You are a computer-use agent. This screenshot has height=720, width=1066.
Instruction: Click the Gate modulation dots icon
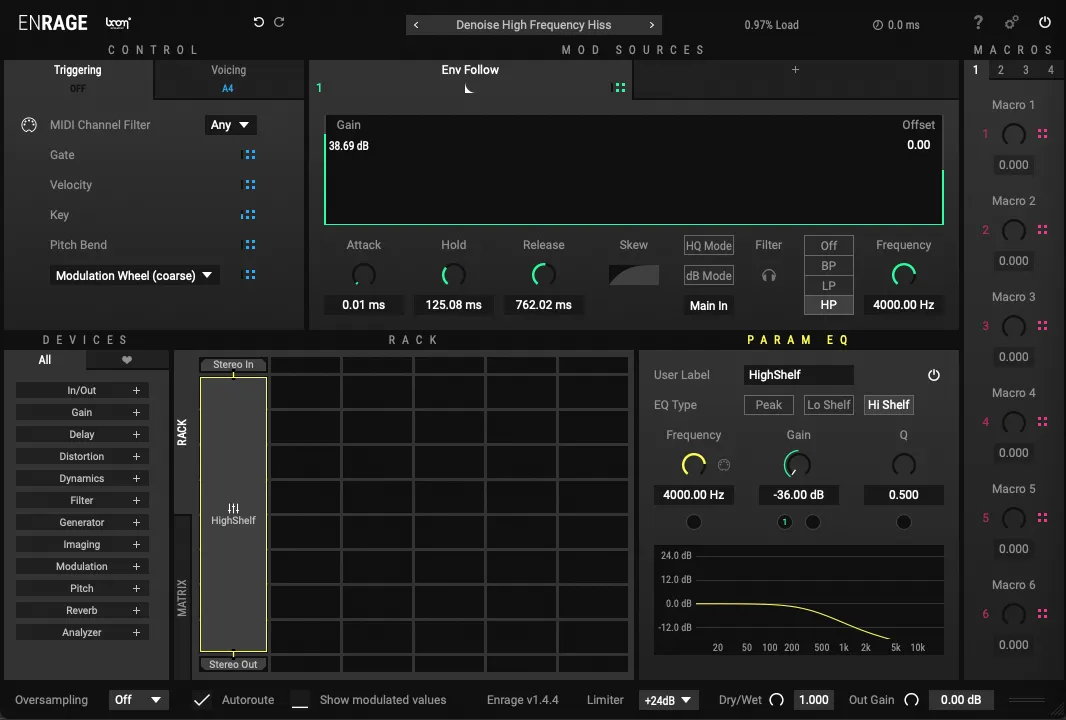[x=249, y=155]
